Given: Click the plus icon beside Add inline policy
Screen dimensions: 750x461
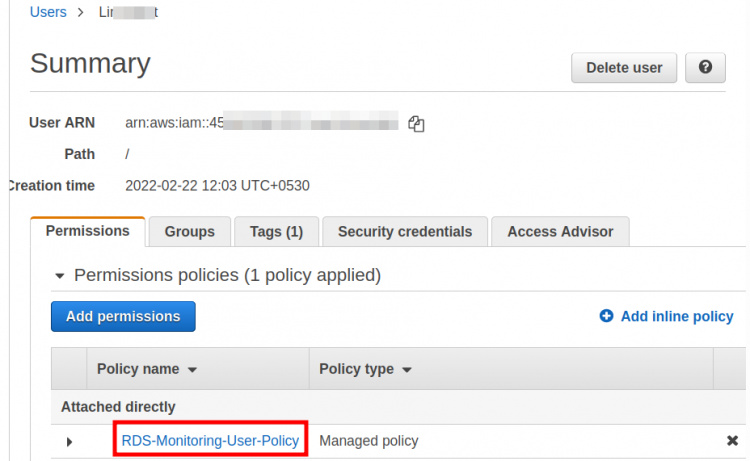Looking at the screenshot, I should [x=606, y=316].
